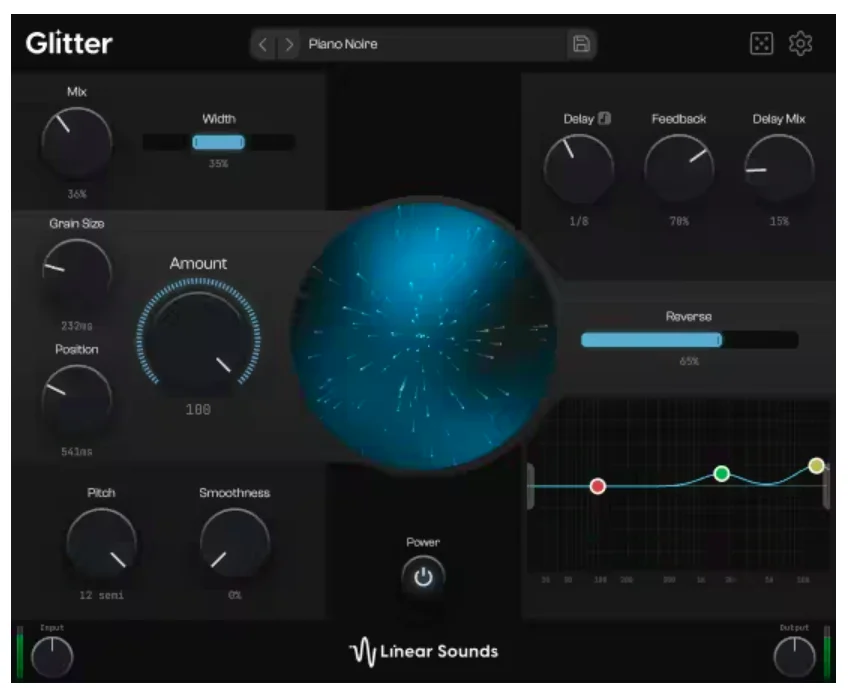
Task: Go to next preset arrow
Action: (x=289, y=44)
